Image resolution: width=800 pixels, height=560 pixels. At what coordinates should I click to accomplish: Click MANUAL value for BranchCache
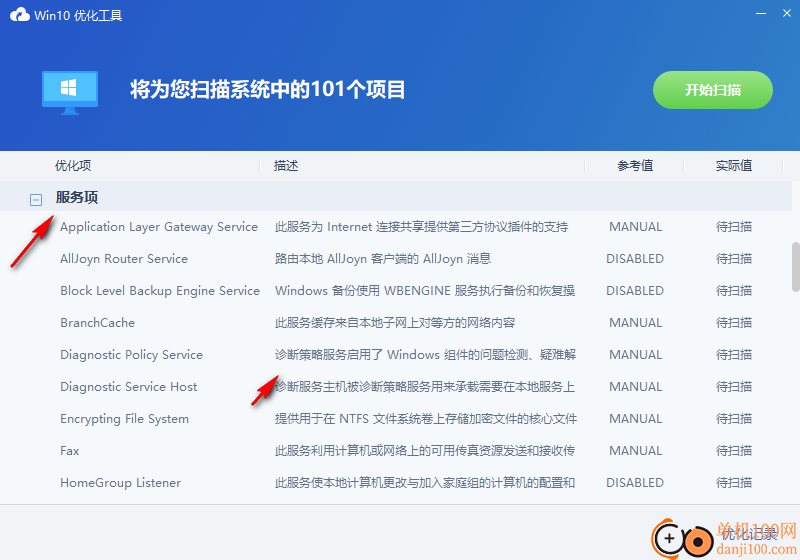[635, 323]
